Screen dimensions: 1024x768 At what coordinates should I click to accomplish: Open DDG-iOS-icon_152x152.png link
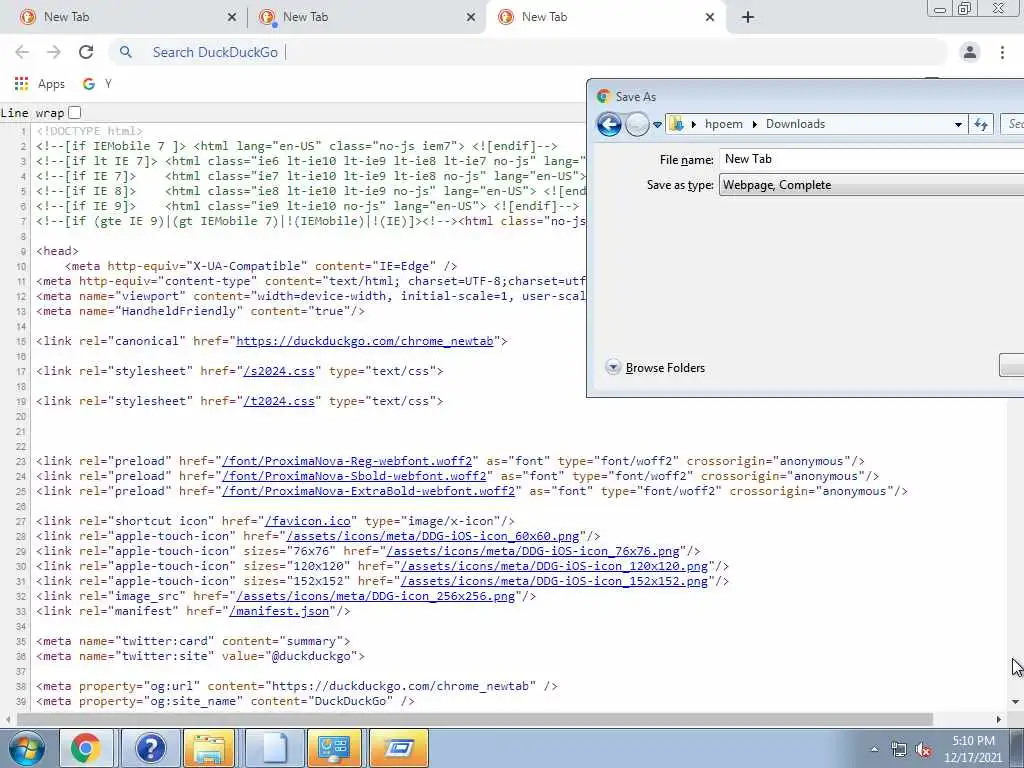click(554, 581)
